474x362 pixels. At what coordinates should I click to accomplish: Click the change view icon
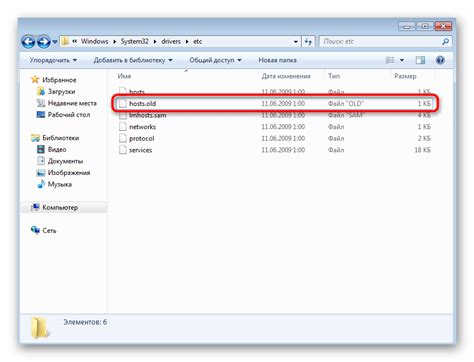click(x=390, y=60)
